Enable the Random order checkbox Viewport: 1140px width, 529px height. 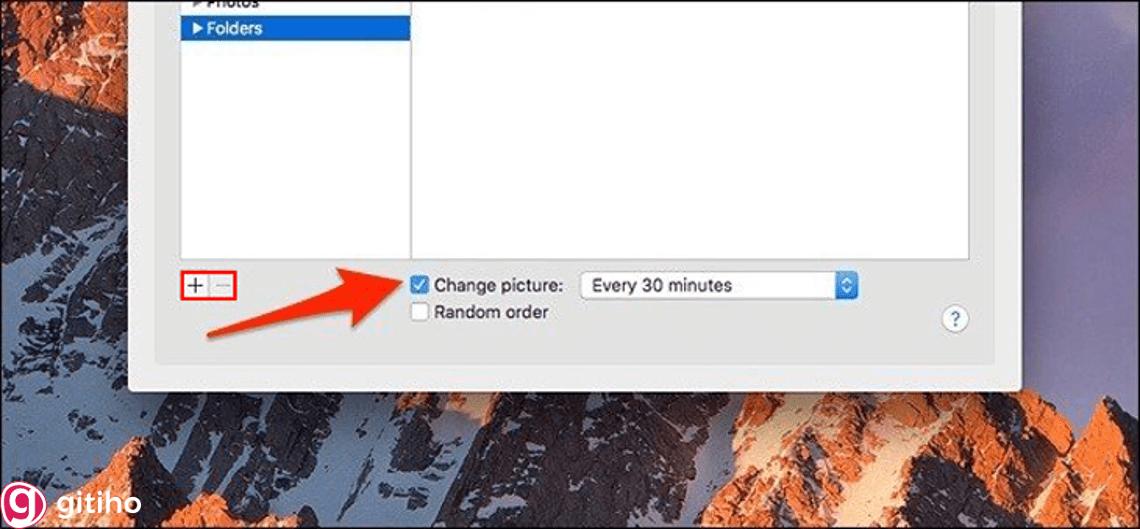click(x=420, y=312)
